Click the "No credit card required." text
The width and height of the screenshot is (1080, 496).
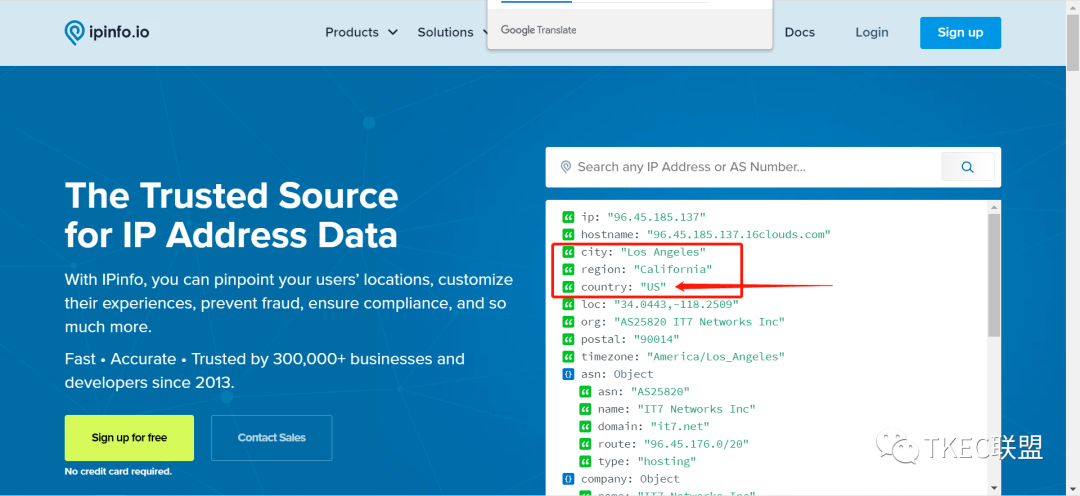(118, 472)
